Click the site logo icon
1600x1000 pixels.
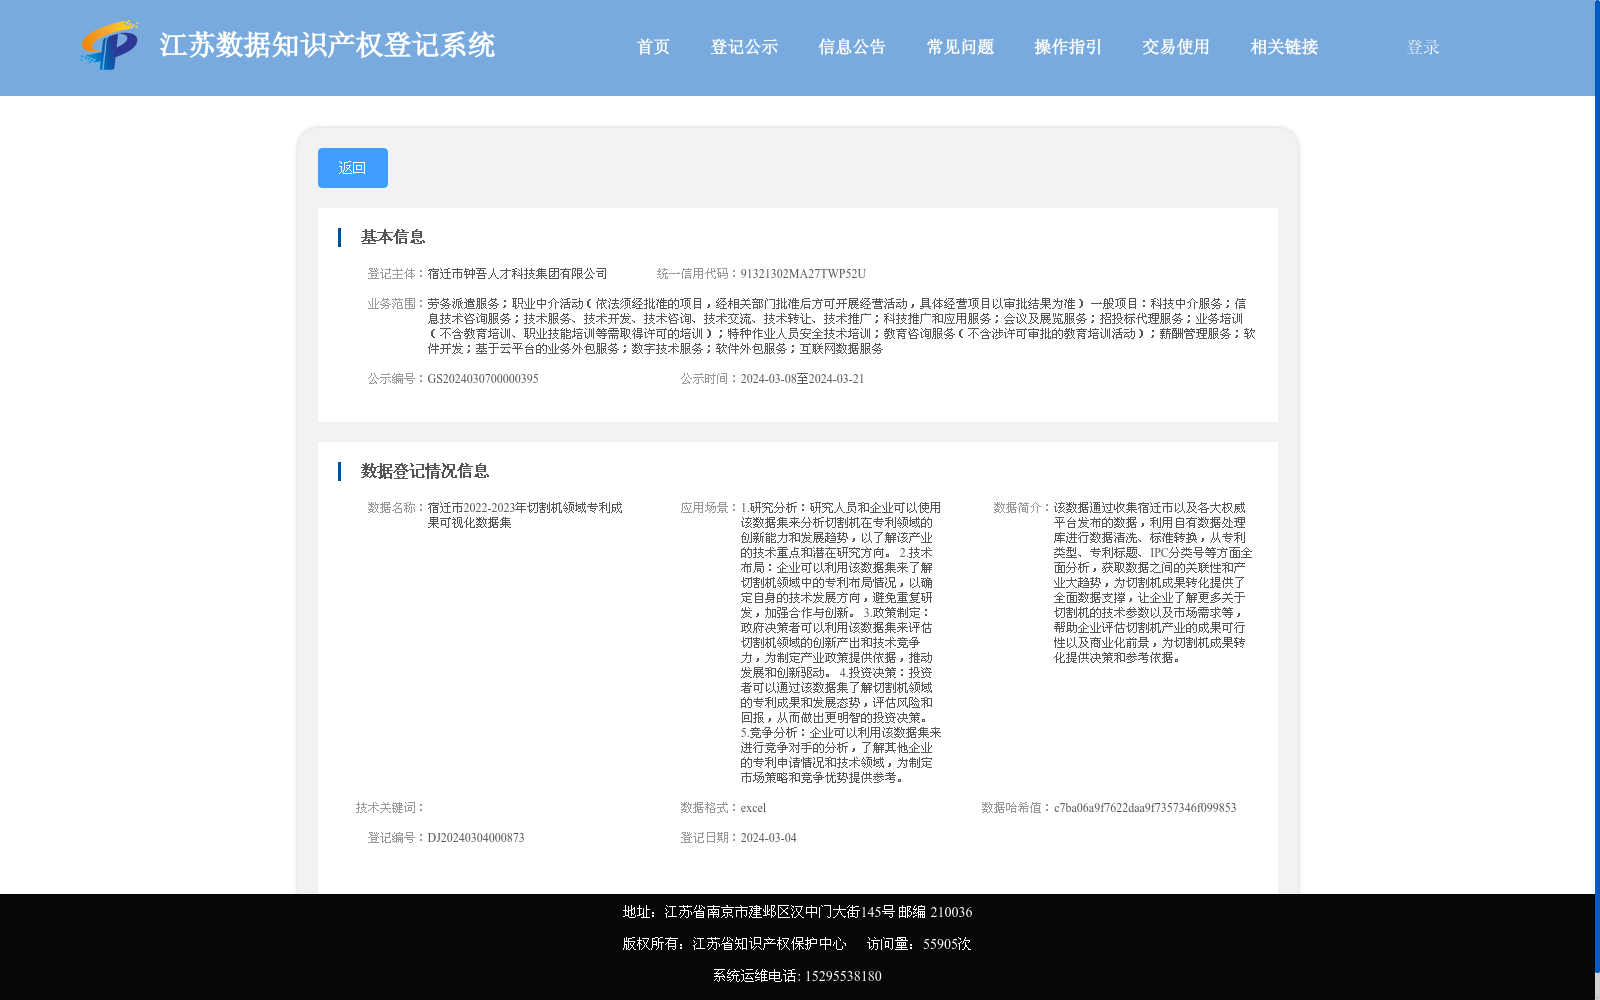(110, 46)
